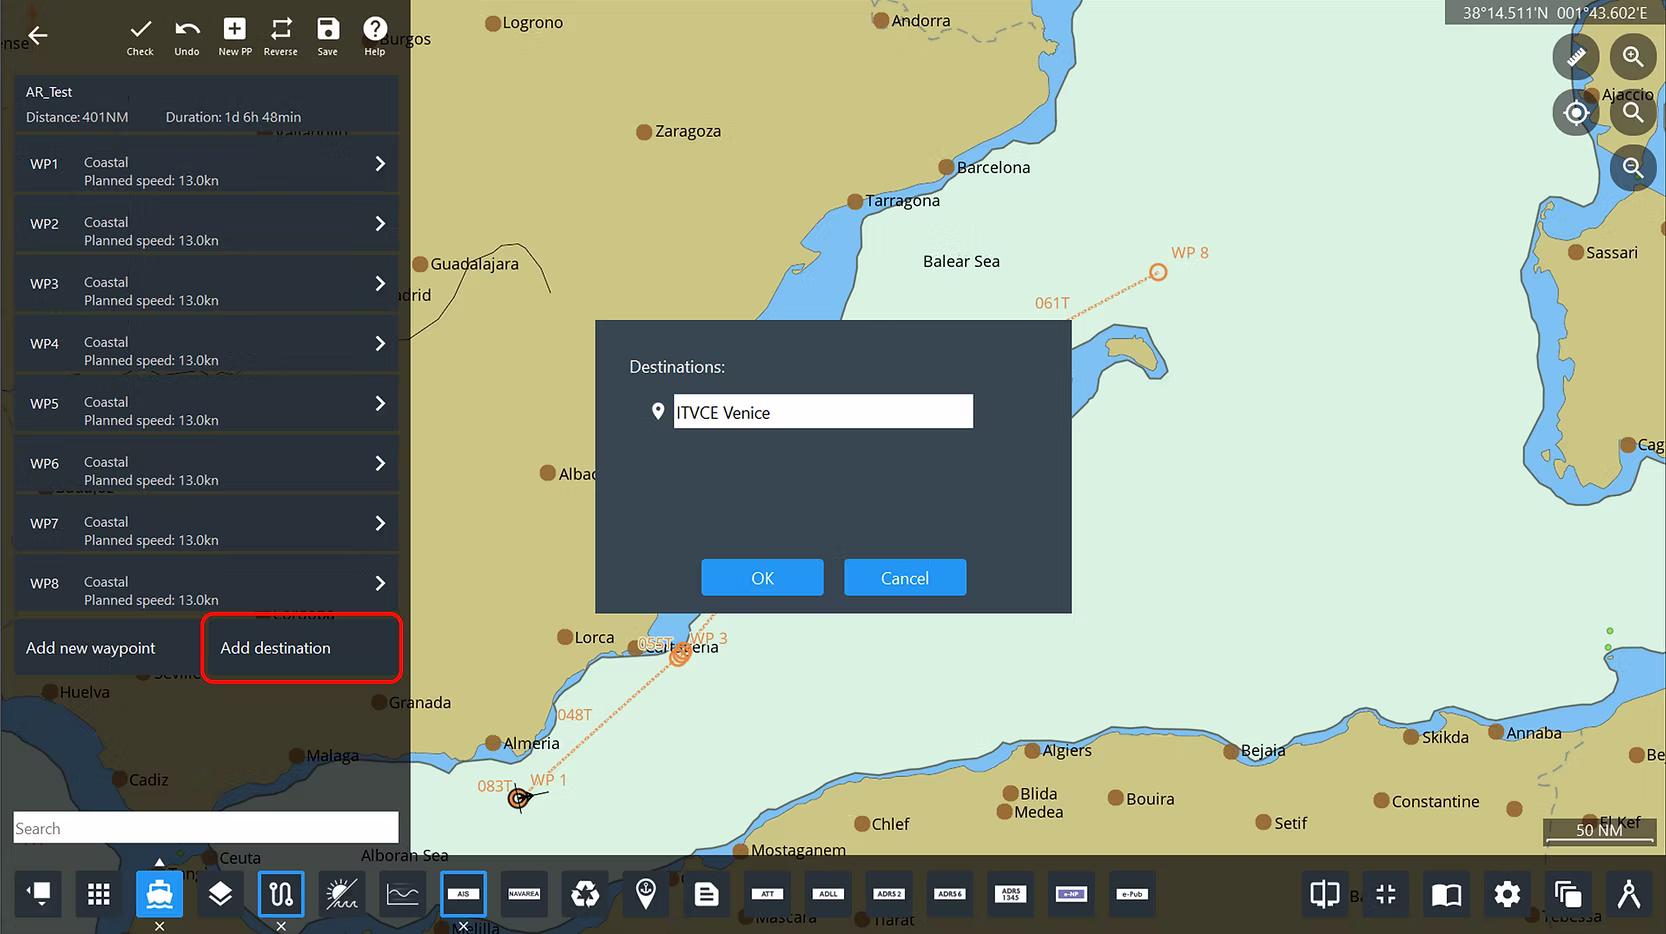This screenshot has width=1666, height=934.
Task: Open the chart layers icon
Action: click(220, 894)
